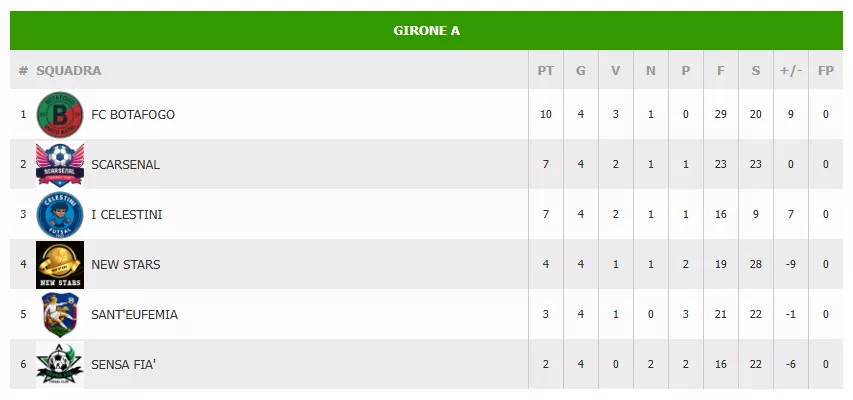The width and height of the screenshot is (853, 400).
Task: Click the GIRONE A green header
Action: [x=426, y=30]
